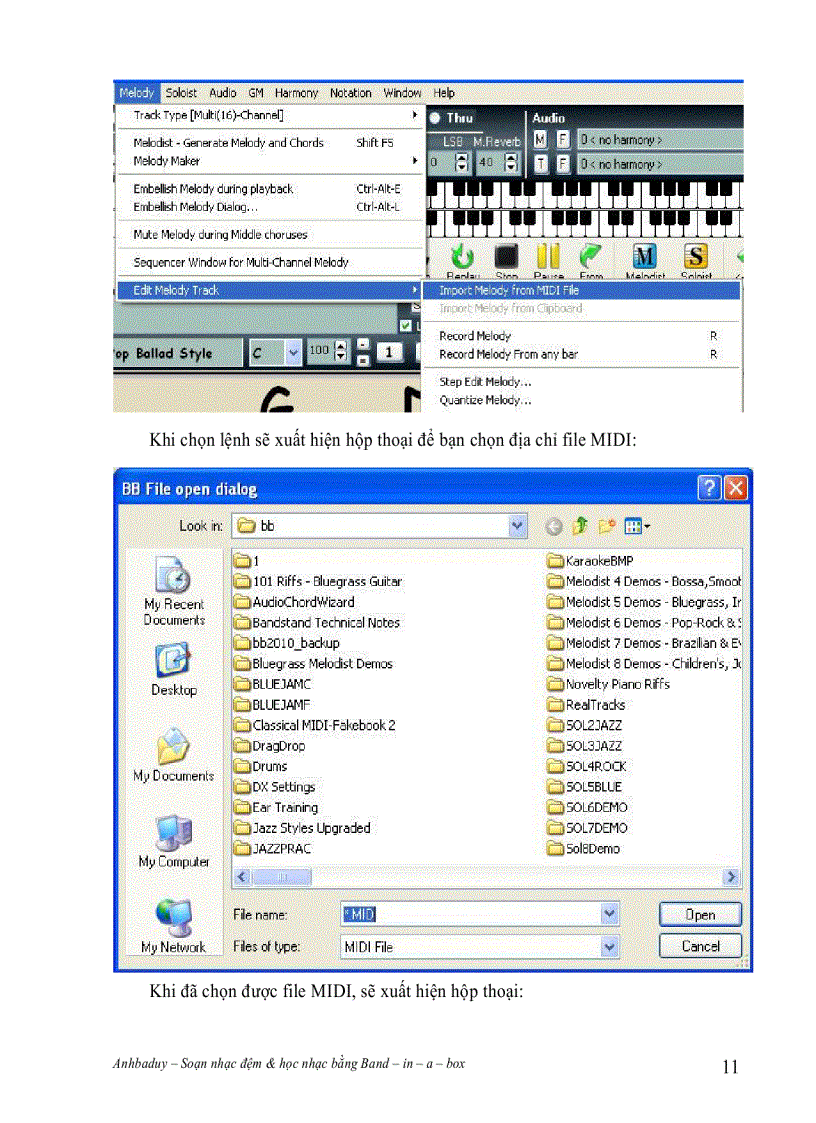816x1123 pixels.
Task: Open the View Menu icon dropdown
Action: click(637, 526)
